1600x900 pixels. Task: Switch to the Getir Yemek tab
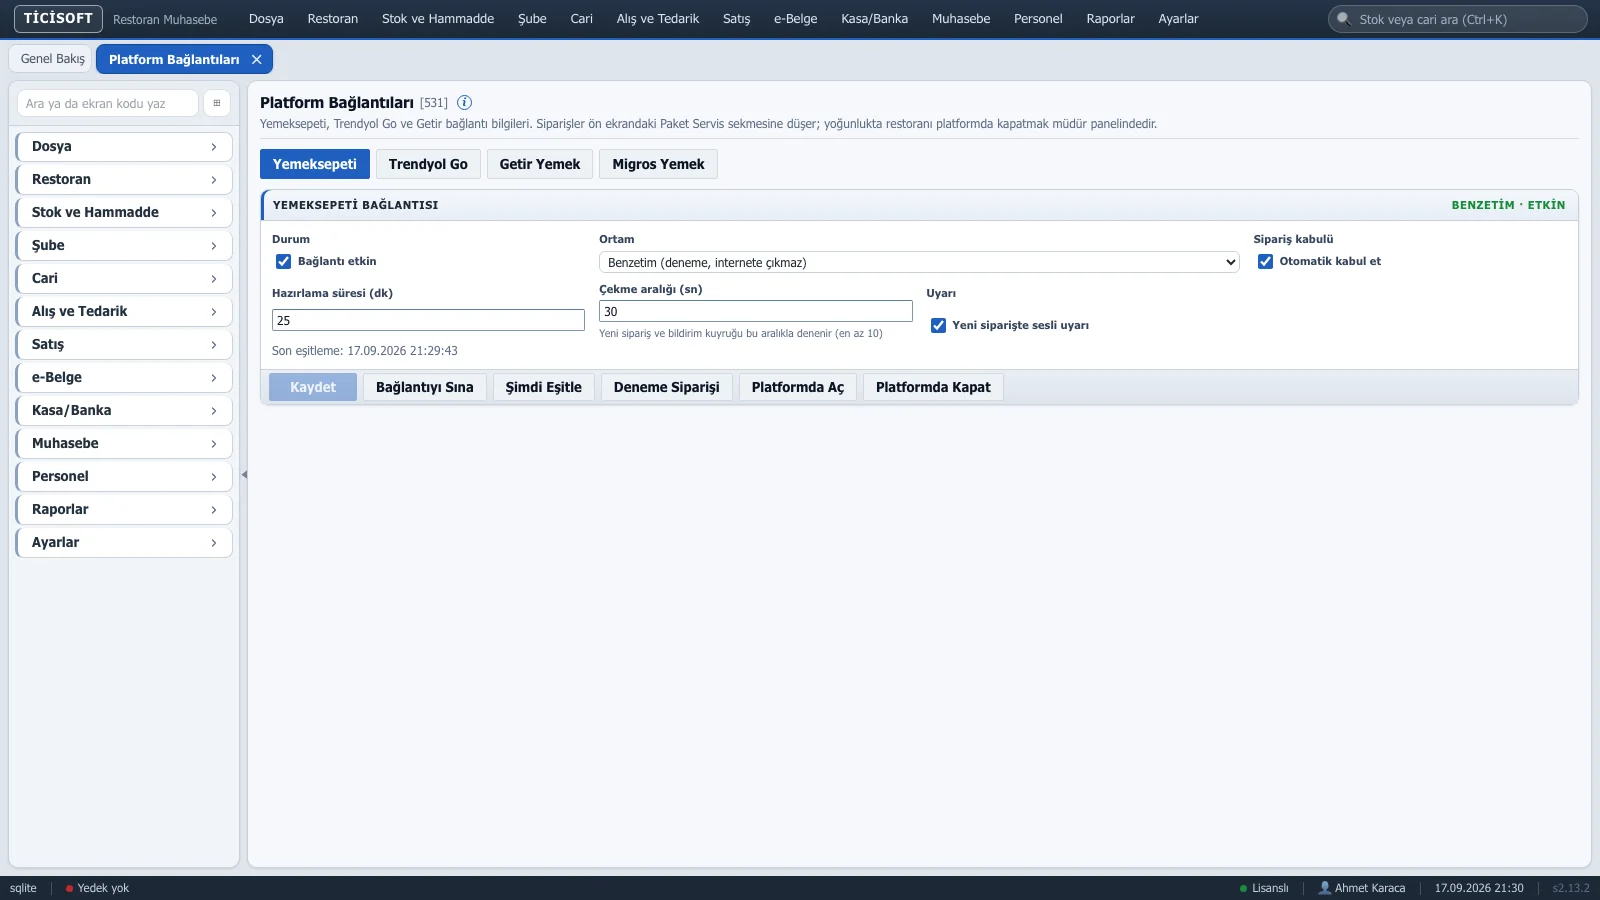[540, 164]
